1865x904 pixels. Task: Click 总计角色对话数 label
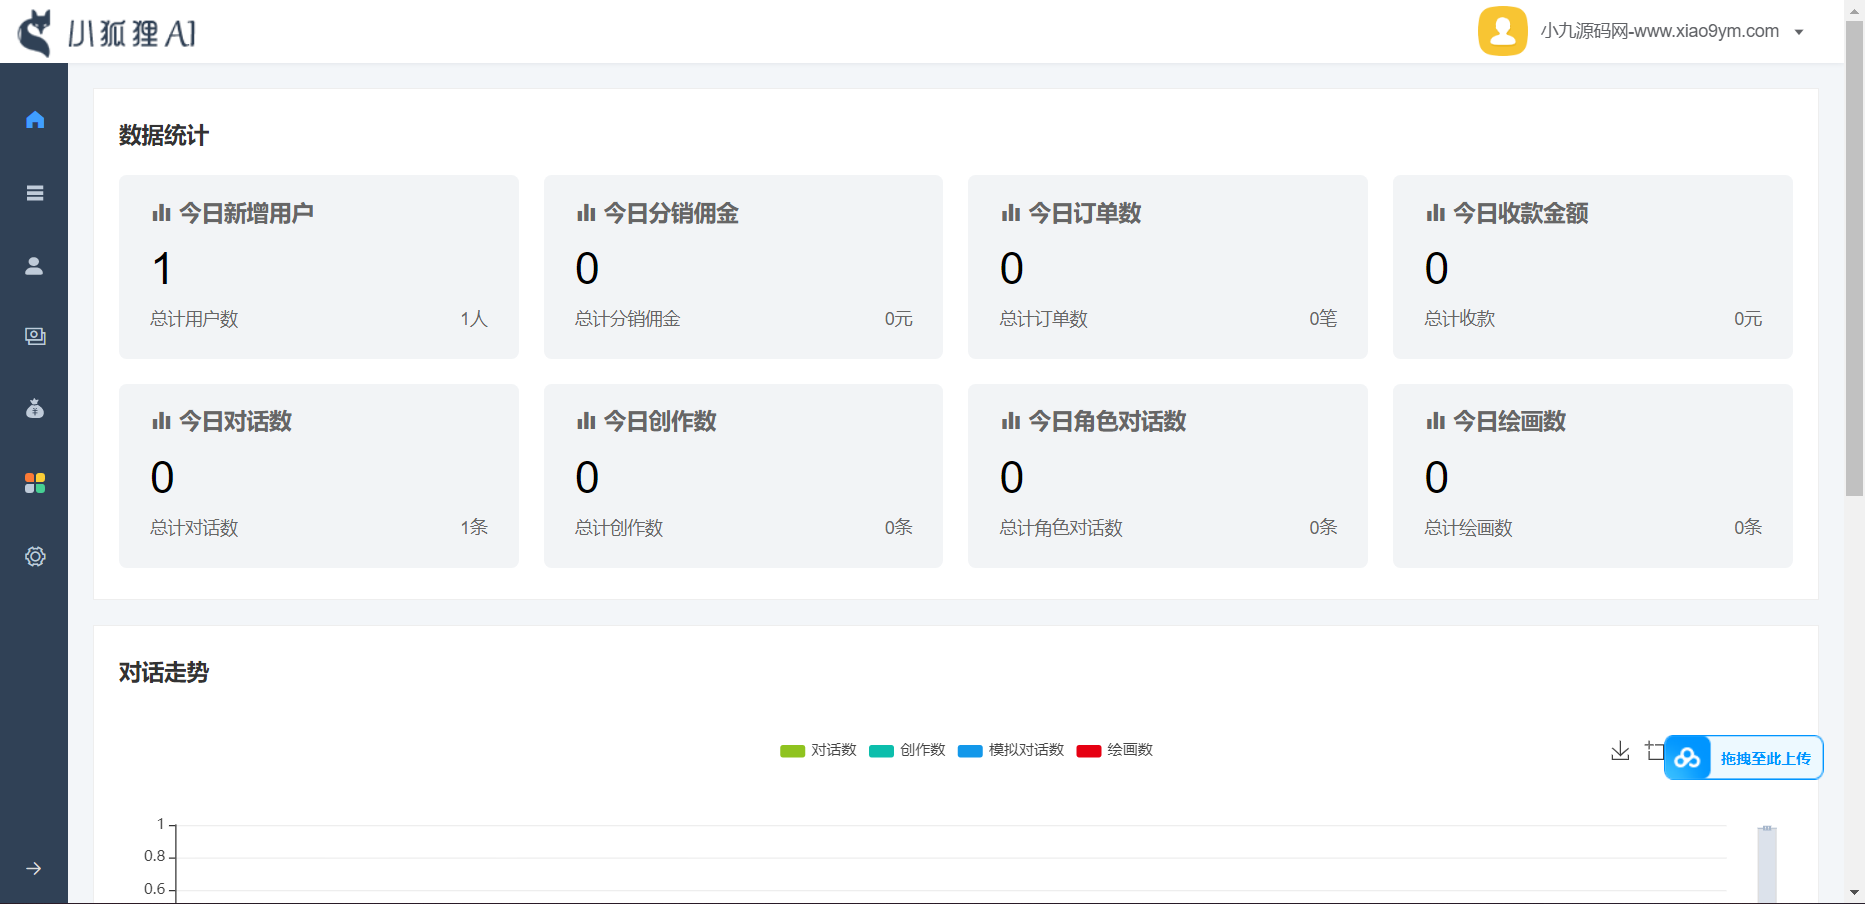tap(1061, 528)
